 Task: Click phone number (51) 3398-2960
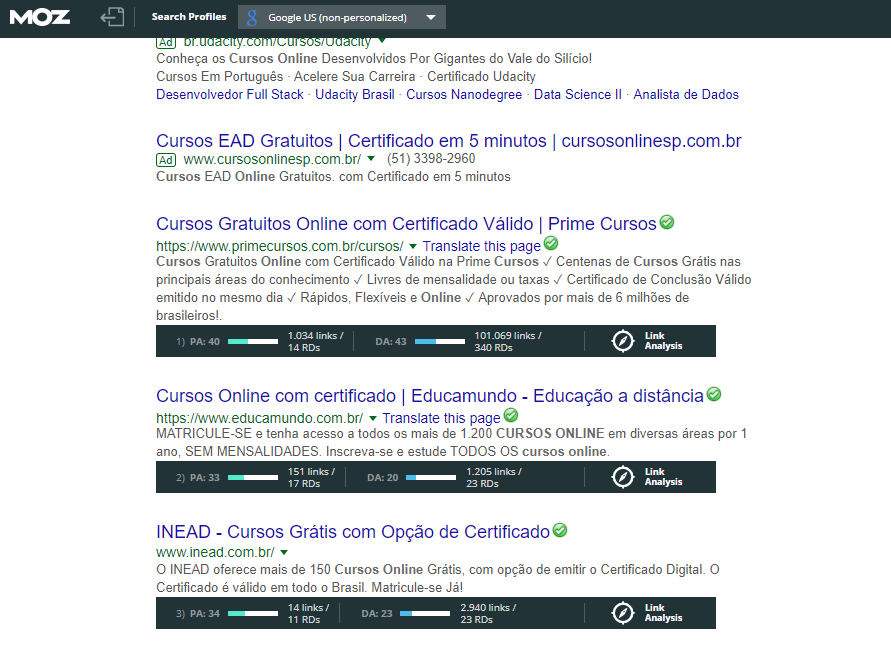pos(431,159)
